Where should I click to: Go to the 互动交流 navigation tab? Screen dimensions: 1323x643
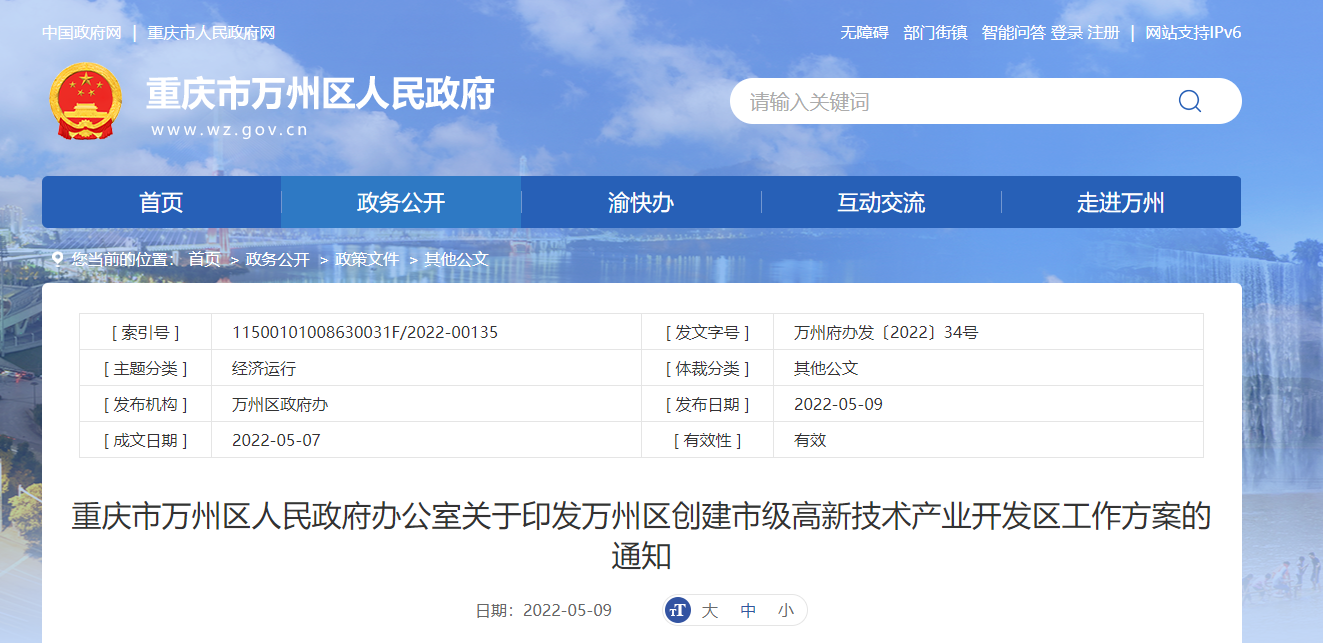pos(881,203)
